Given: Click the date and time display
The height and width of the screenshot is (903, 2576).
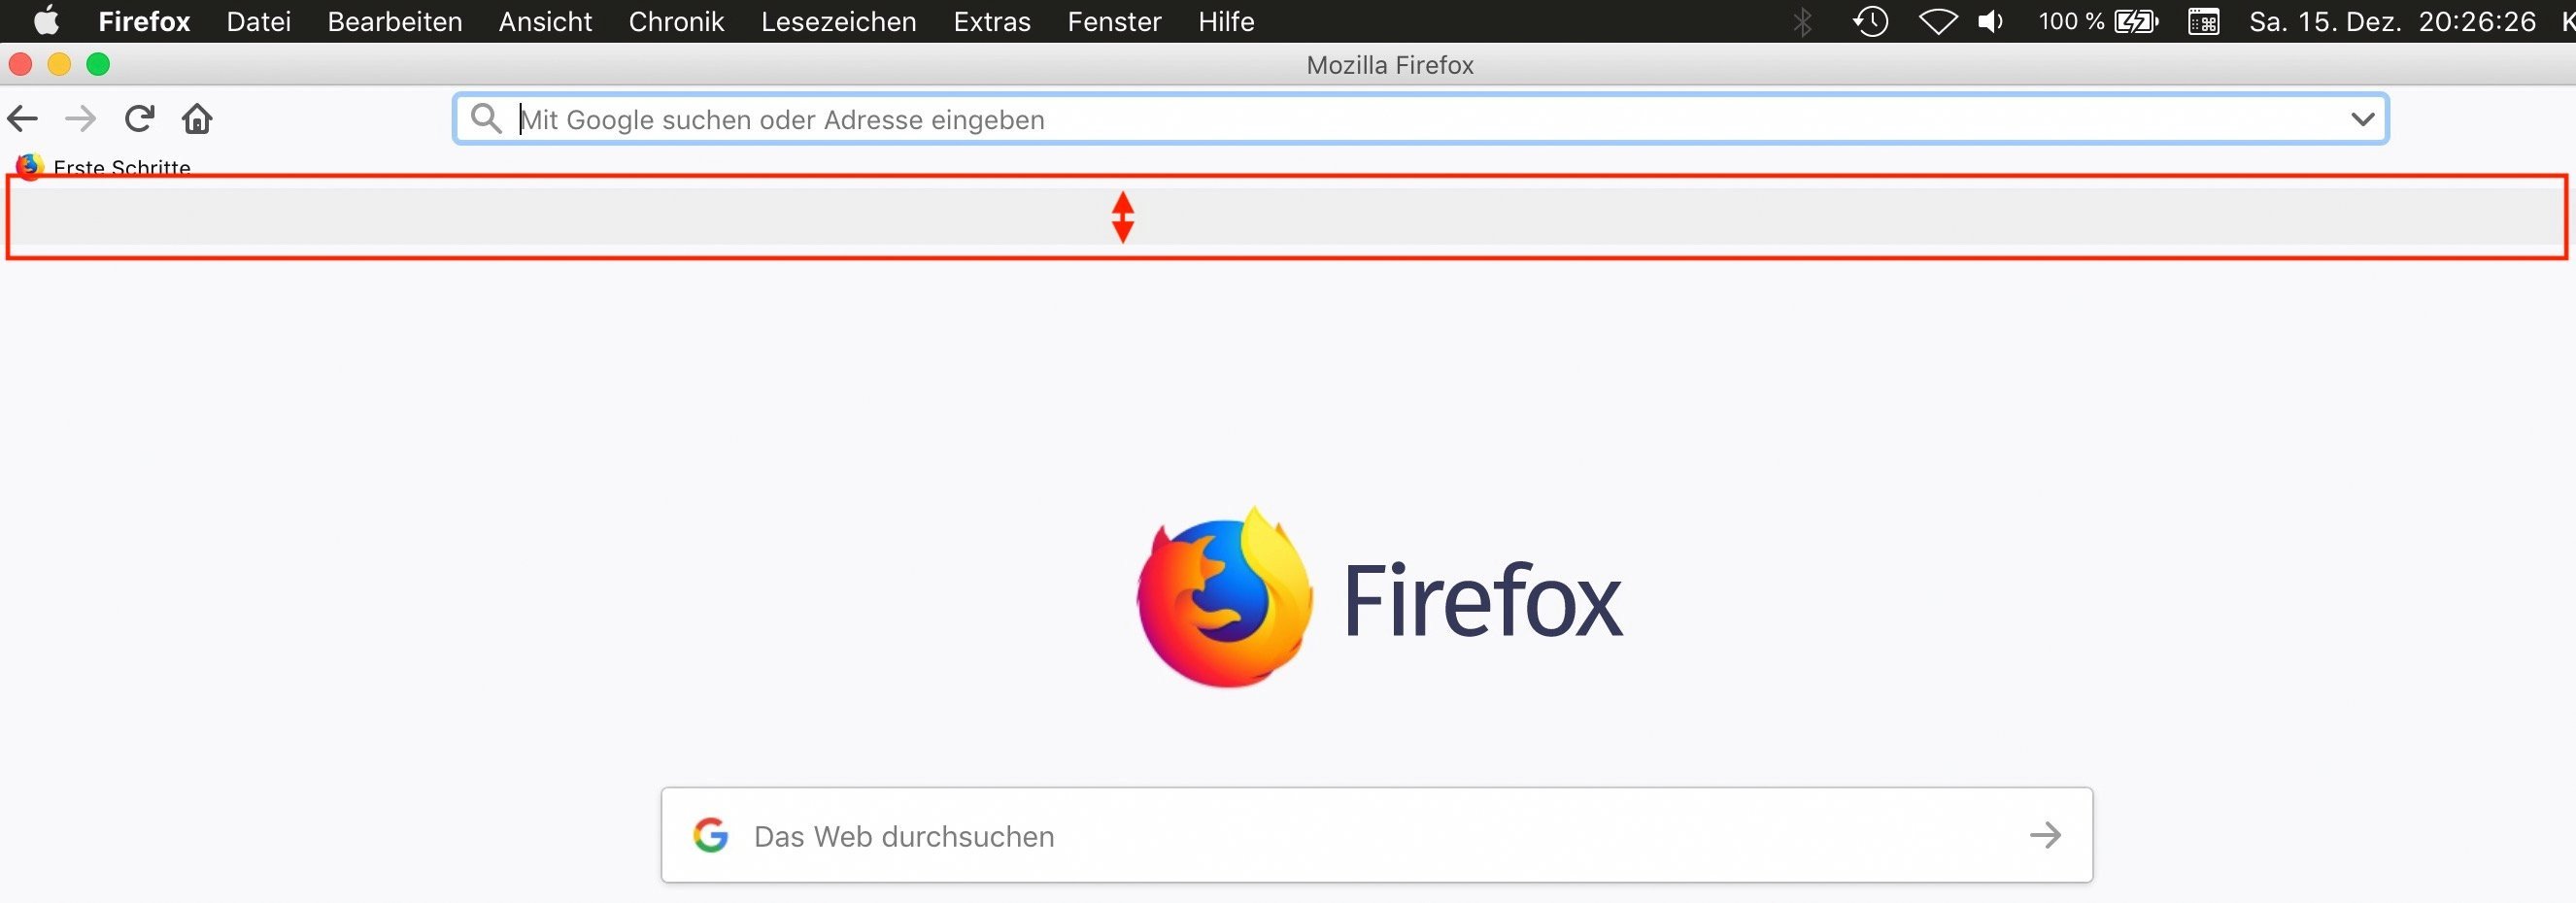Looking at the screenshot, I should (2392, 21).
